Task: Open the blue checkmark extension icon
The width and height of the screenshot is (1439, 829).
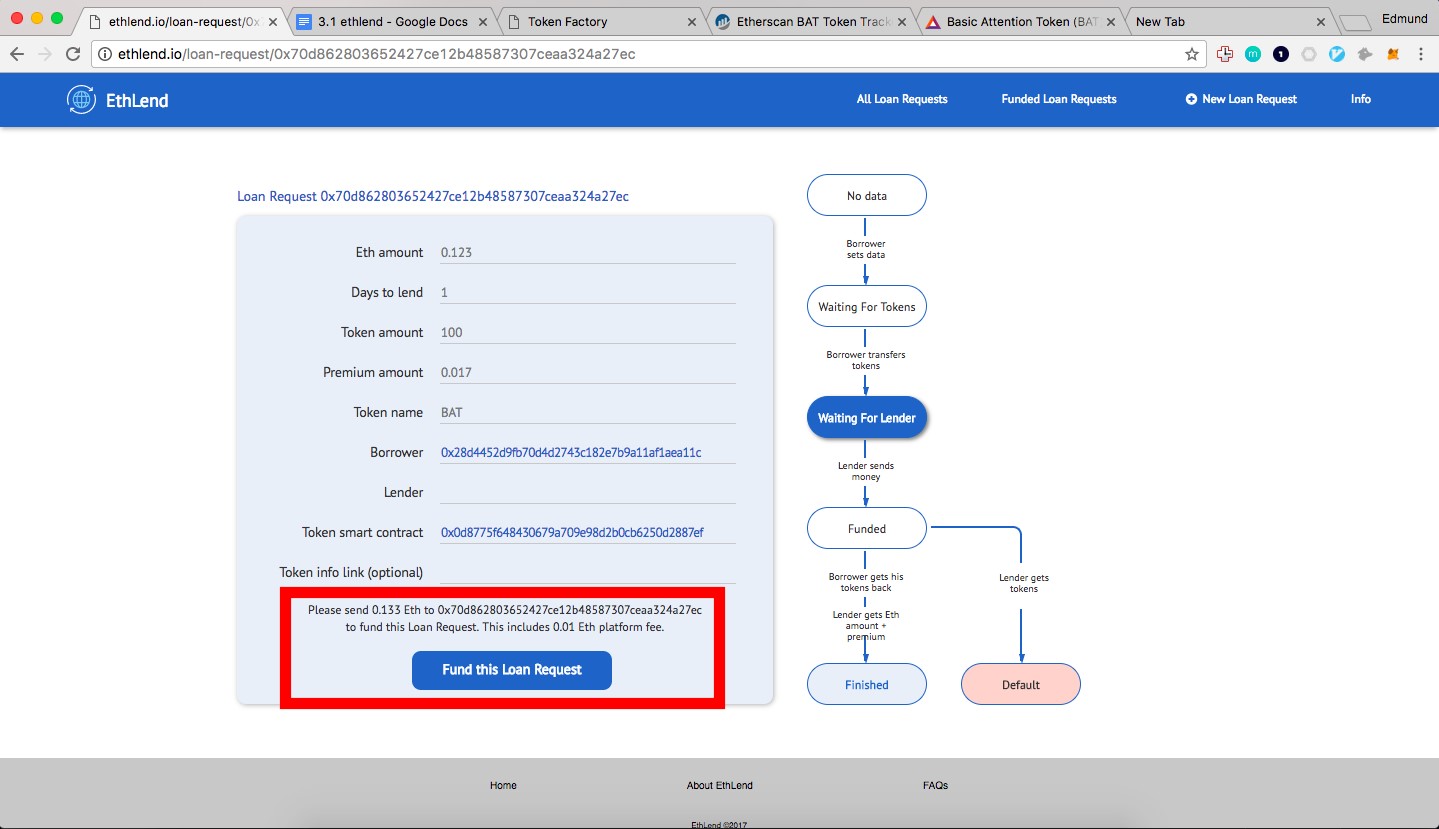Action: click(x=1337, y=54)
